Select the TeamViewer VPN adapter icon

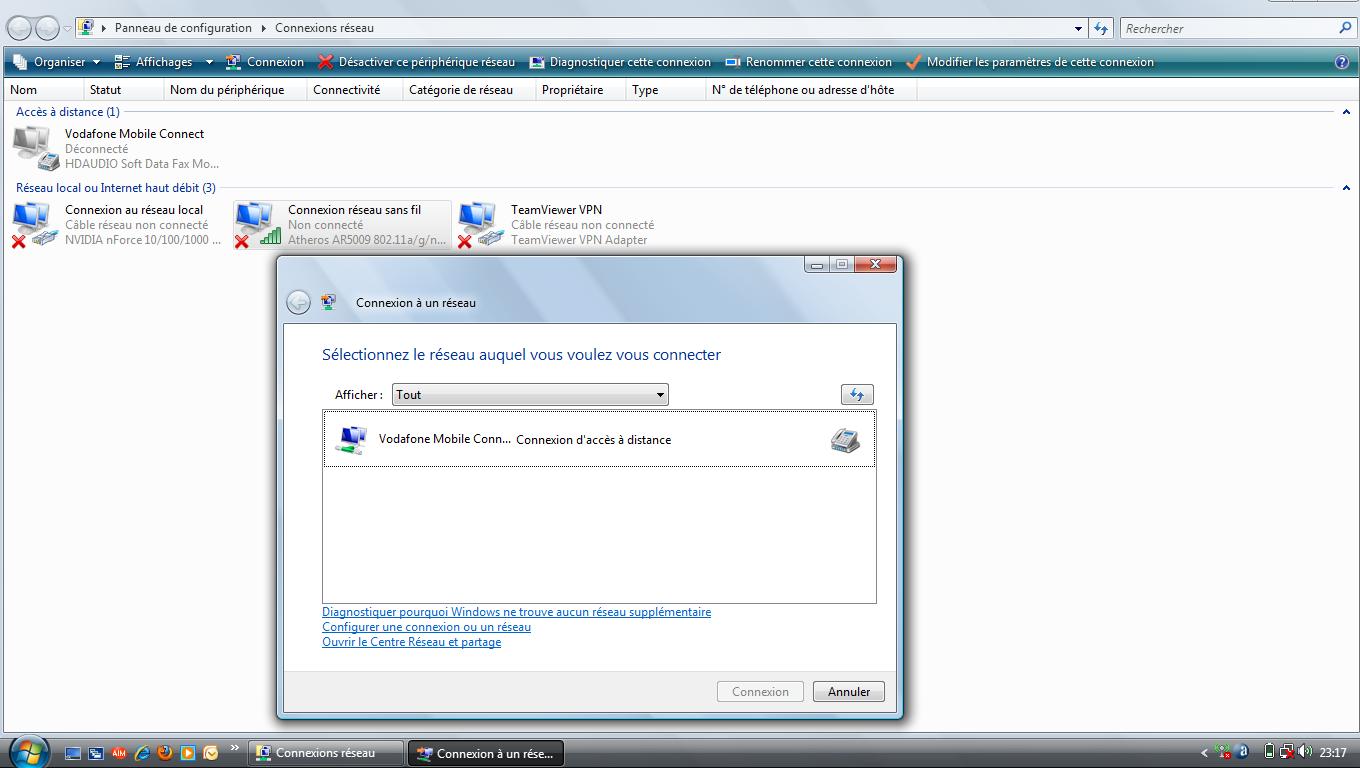(x=481, y=225)
